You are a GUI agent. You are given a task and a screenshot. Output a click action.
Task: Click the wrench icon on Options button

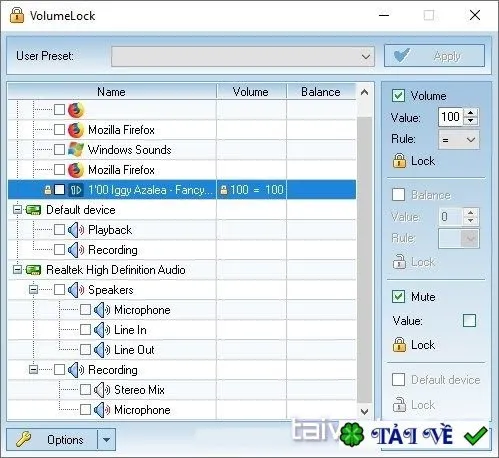click(23, 439)
